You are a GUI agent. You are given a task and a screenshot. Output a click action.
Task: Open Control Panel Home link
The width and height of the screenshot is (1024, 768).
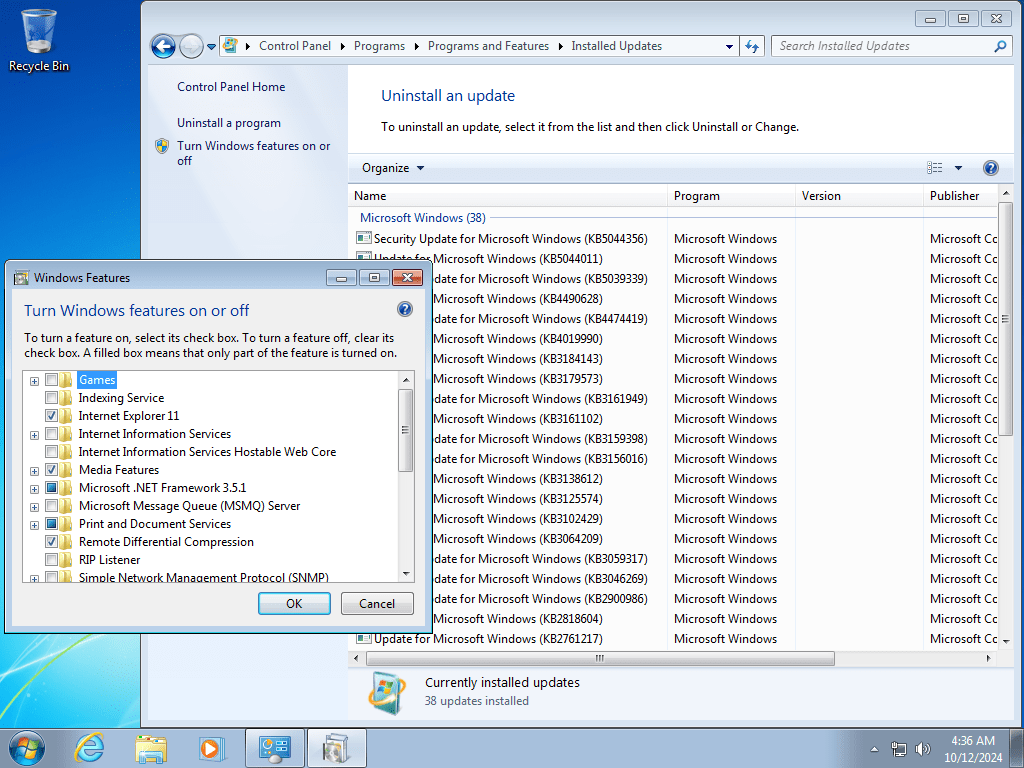[231, 87]
